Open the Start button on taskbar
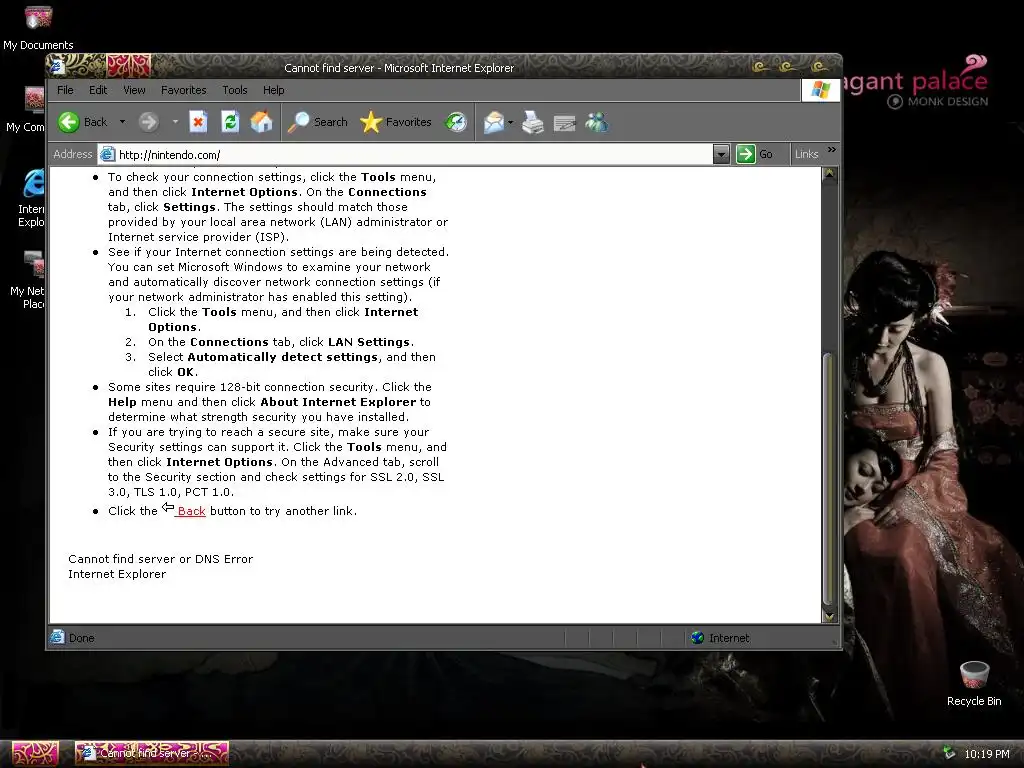The width and height of the screenshot is (1024, 768). tap(35, 754)
